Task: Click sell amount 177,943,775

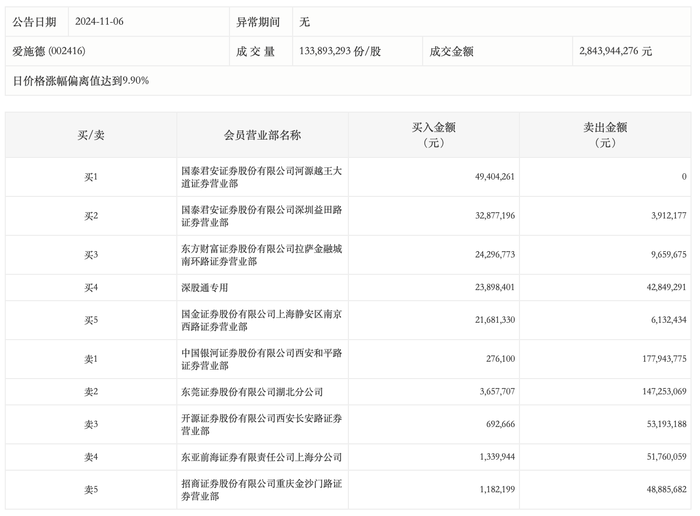Action: point(664,359)
